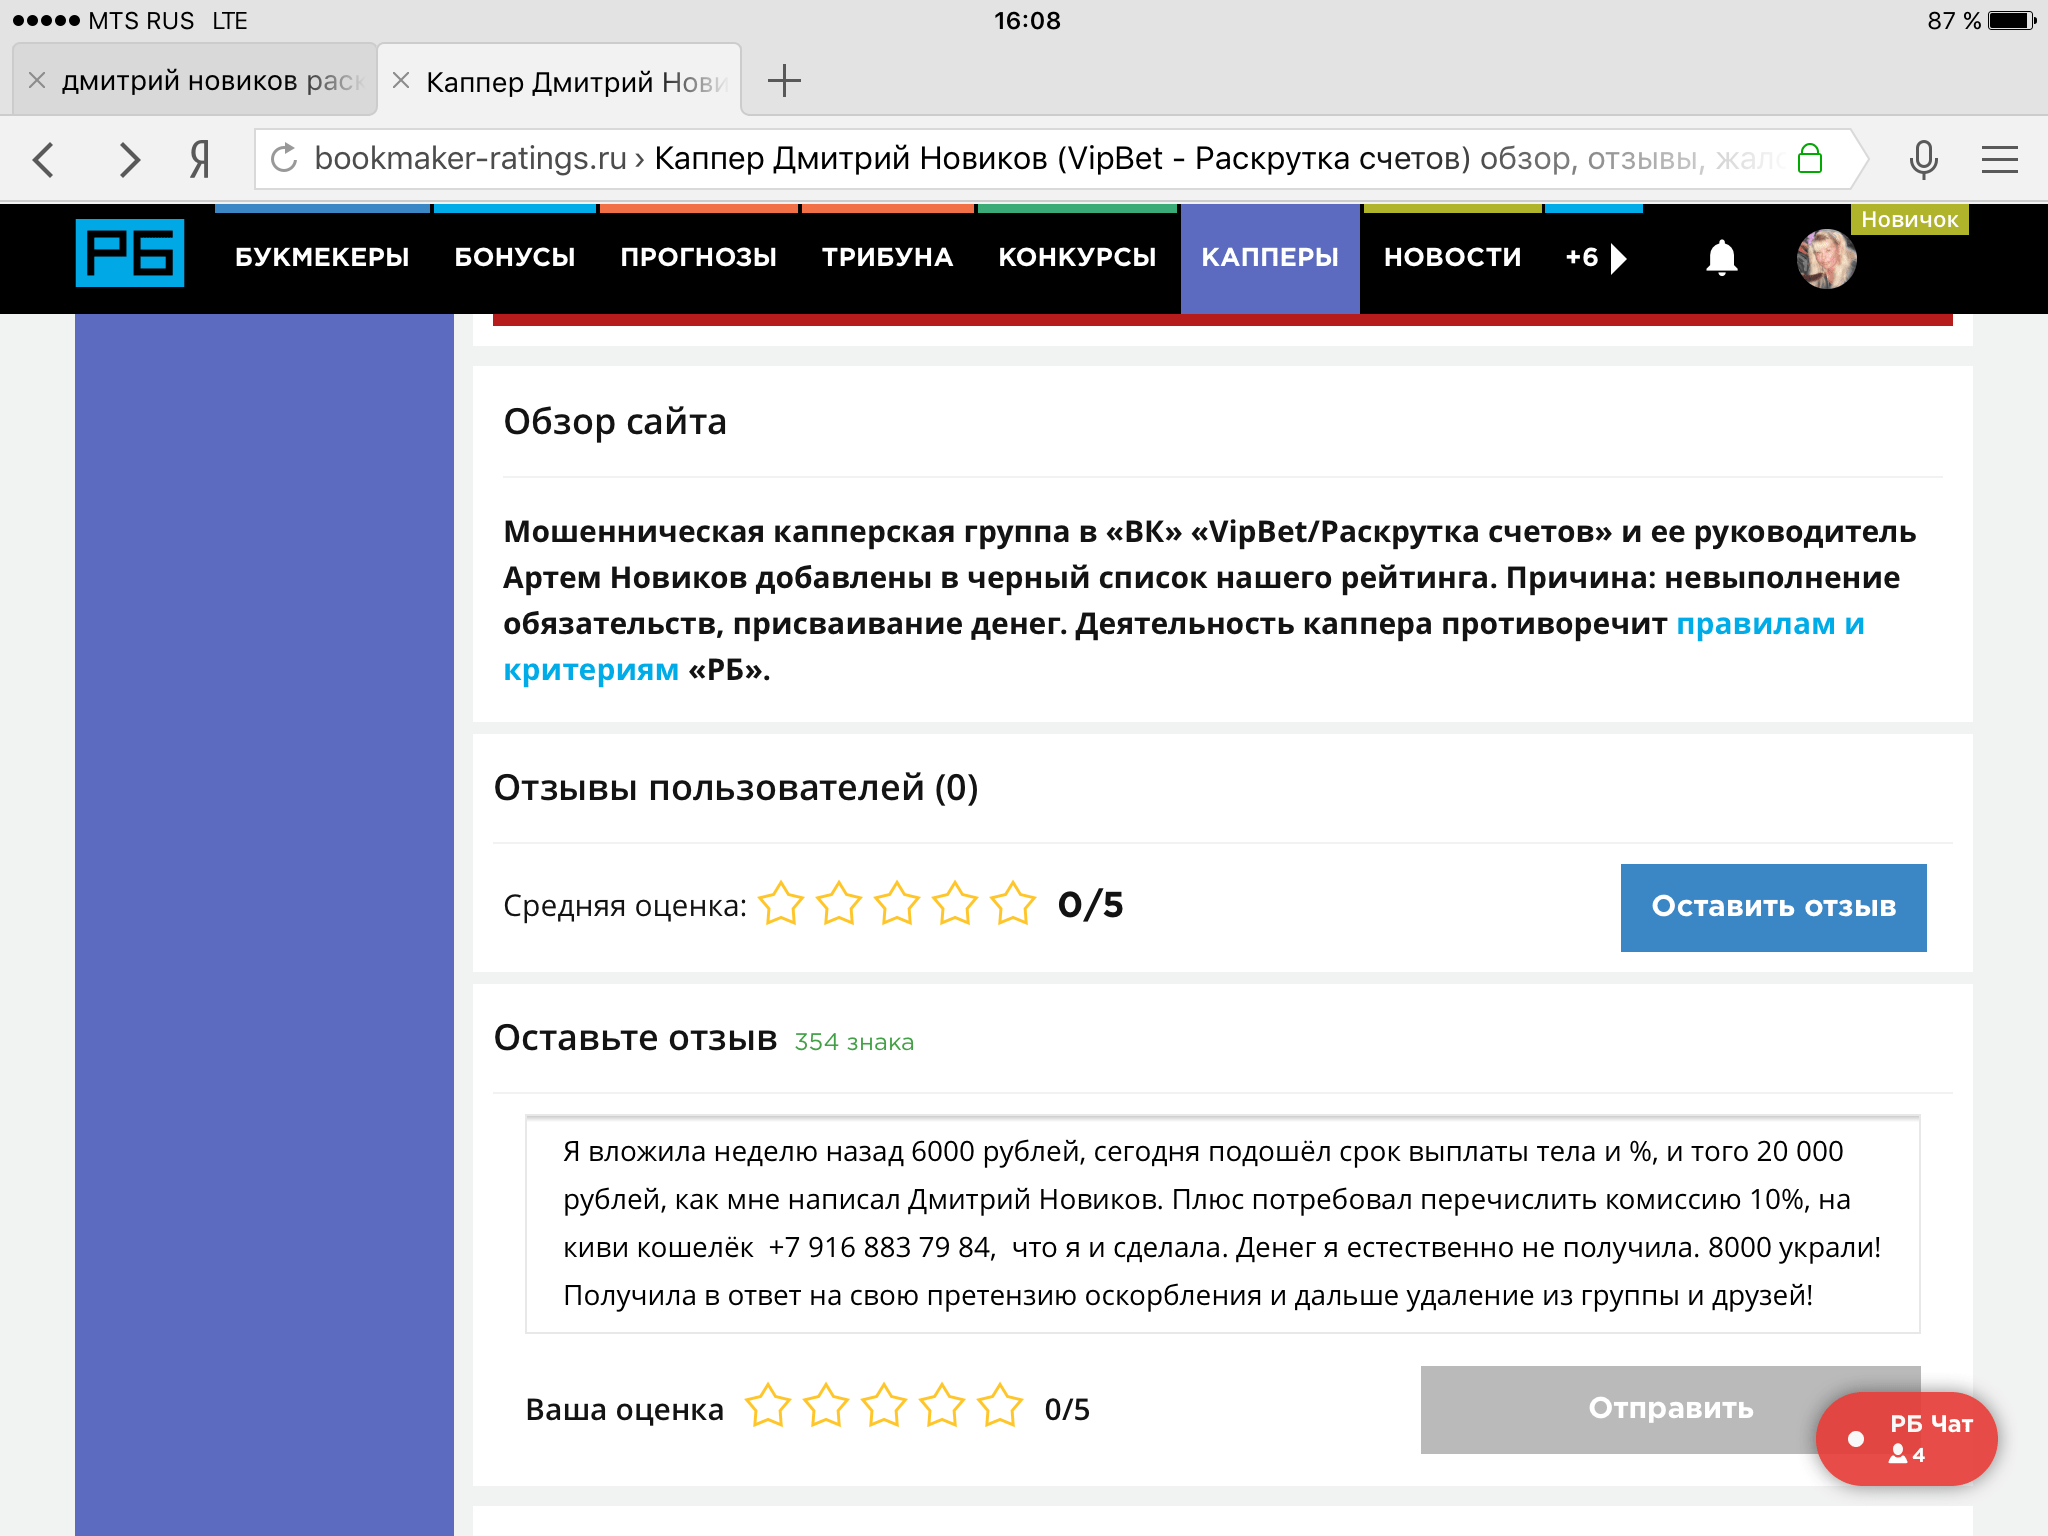Screen dimensions: 2048x1536
Task: Click the 'Отзывы пользователей (0)' heading
Action: pos(736,788)
